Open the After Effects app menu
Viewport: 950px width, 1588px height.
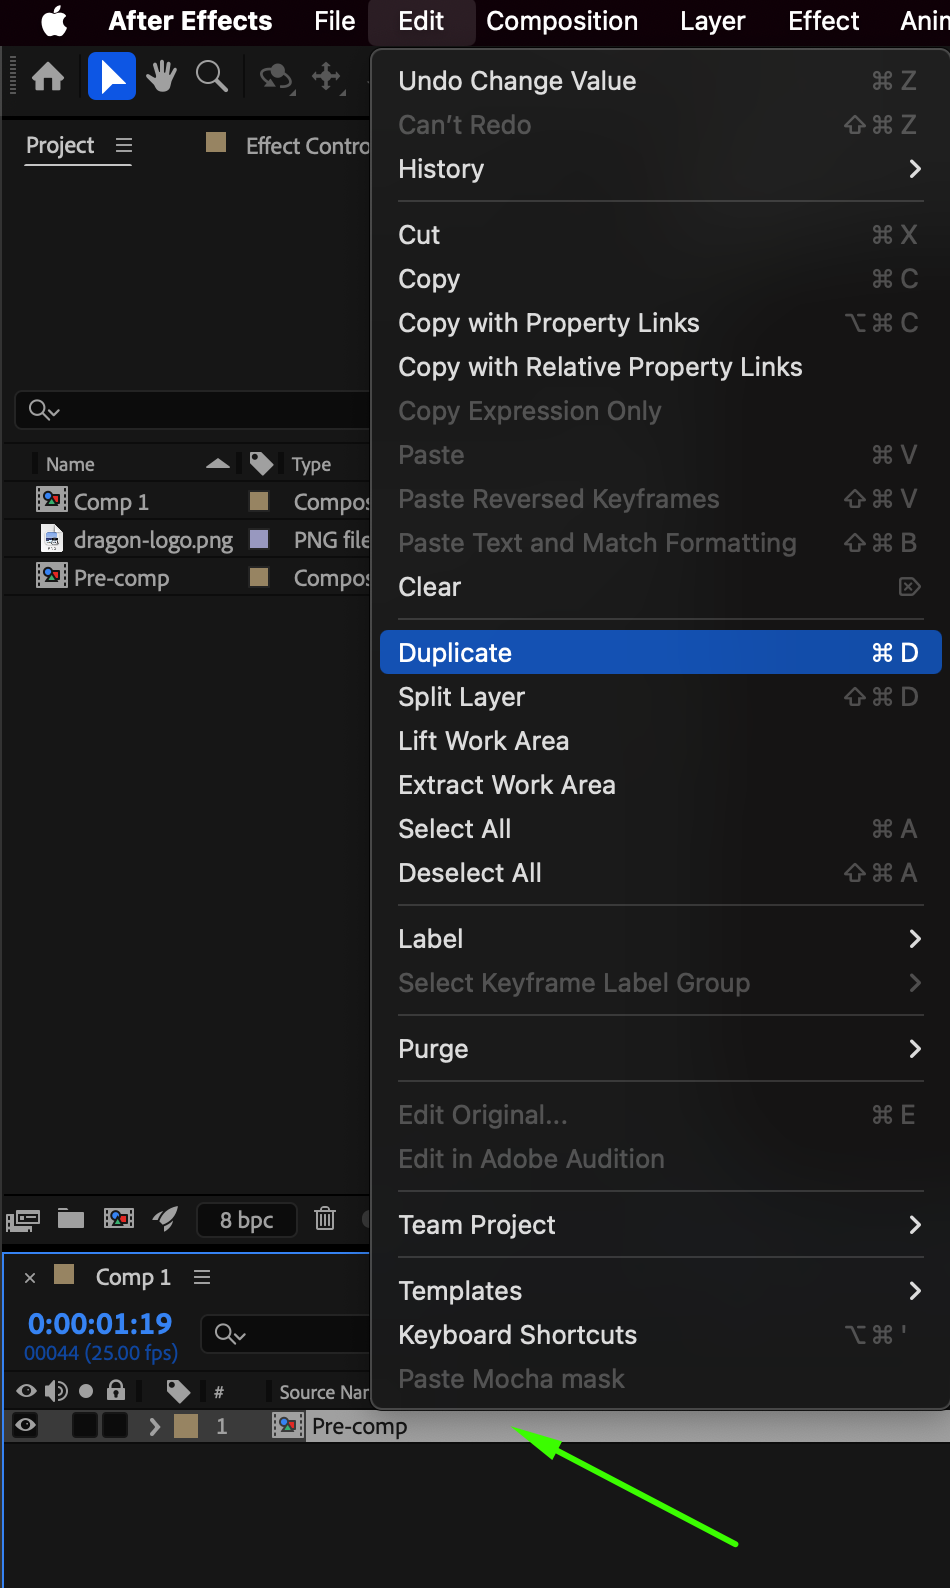(x=190, y=21)
